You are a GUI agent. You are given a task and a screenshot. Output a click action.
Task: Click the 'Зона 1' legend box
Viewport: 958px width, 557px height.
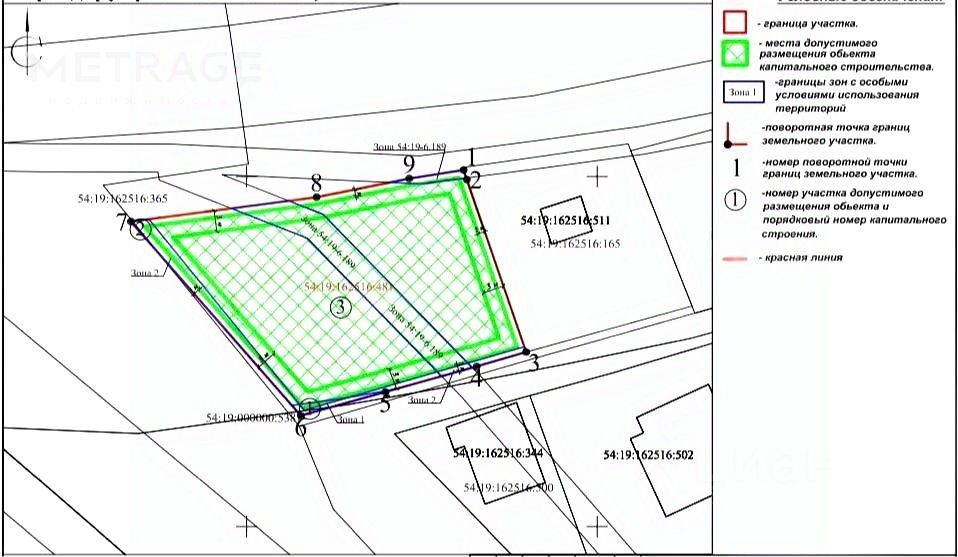coord(744,92)
